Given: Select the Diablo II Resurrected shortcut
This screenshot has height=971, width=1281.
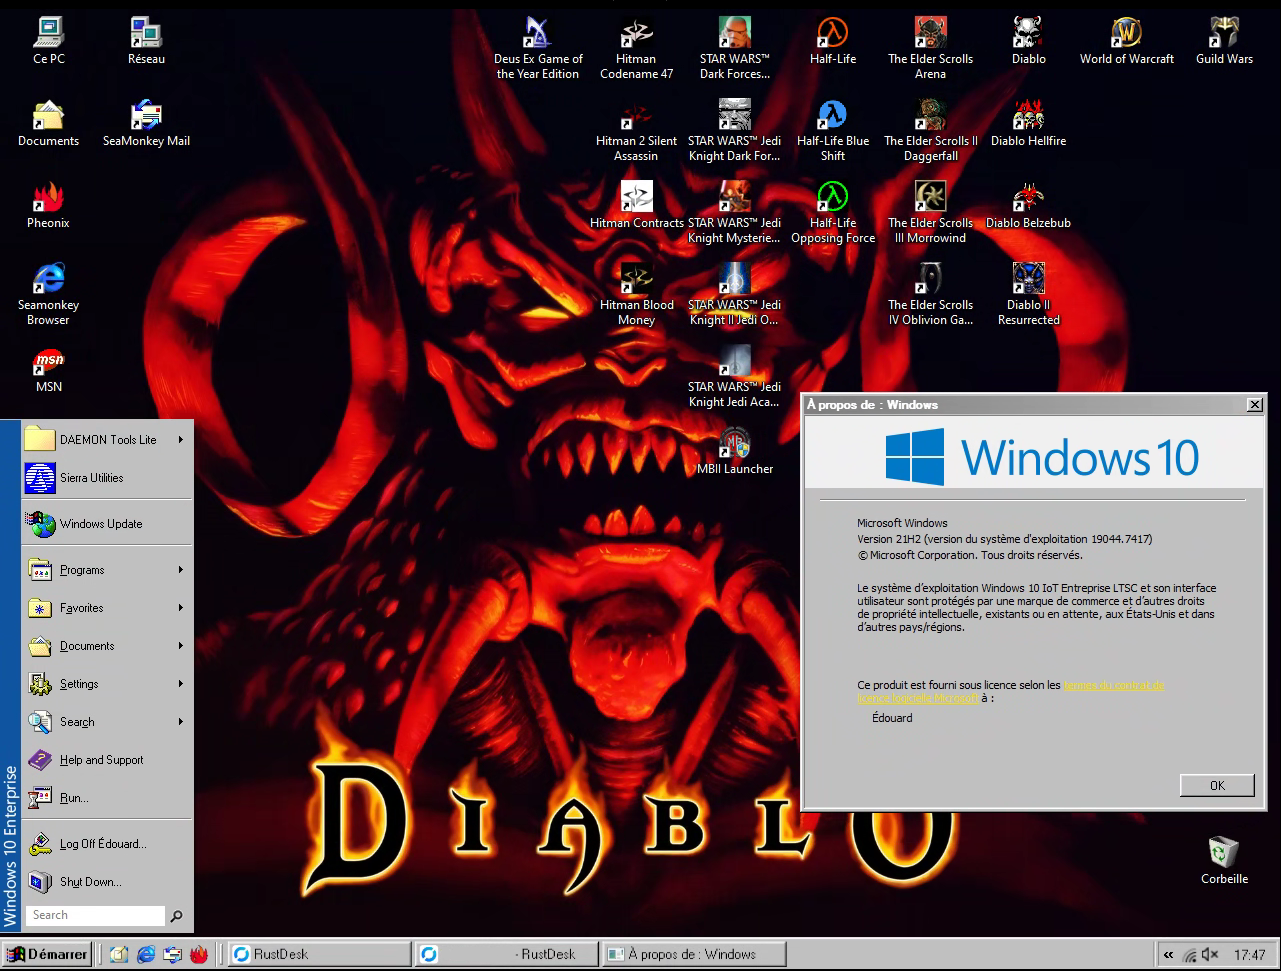Looking at the screenshot, I should [1028, 294].
